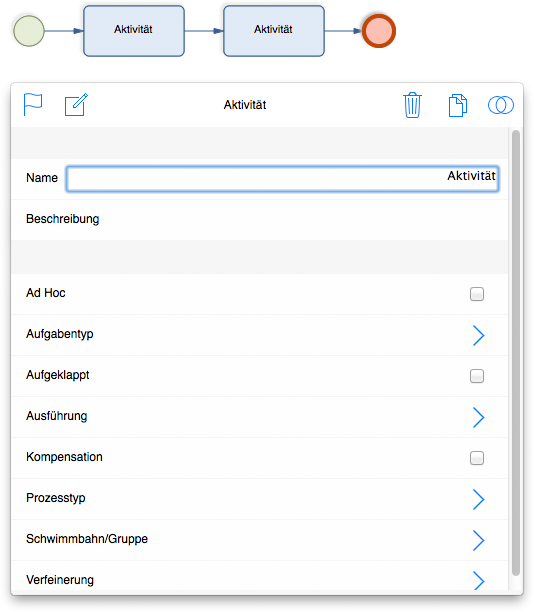Open Schwimmbahn/Gruppe submenu
The height and width of the screenshot is (612, 534).
point(478,540)
